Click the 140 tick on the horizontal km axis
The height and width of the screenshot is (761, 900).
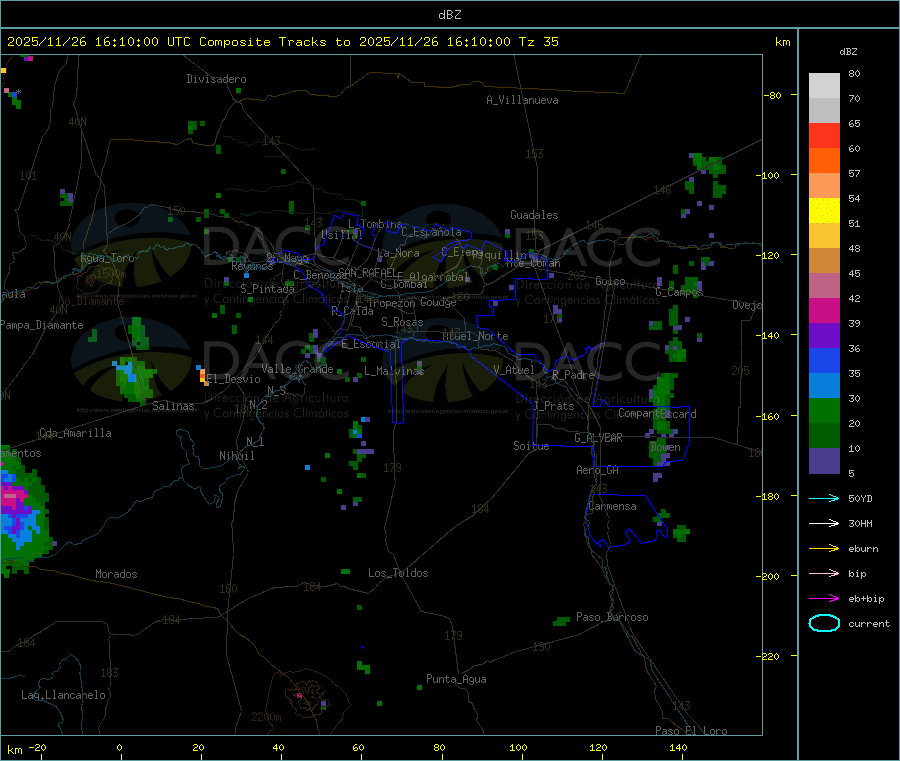[x=678, y=747]
